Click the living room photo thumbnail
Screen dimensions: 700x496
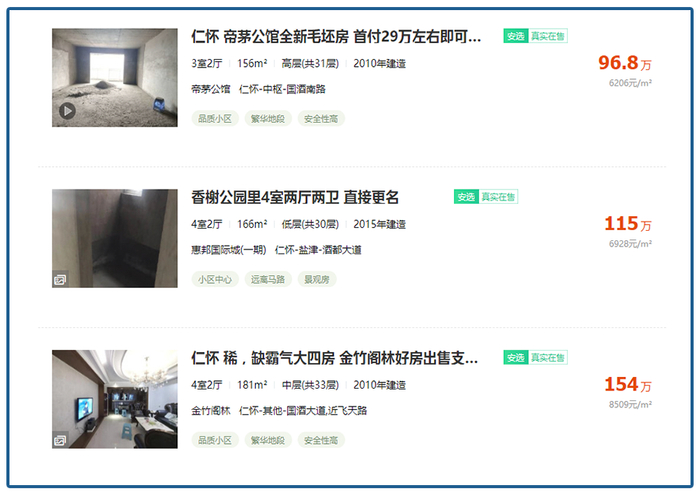[115, 399]
